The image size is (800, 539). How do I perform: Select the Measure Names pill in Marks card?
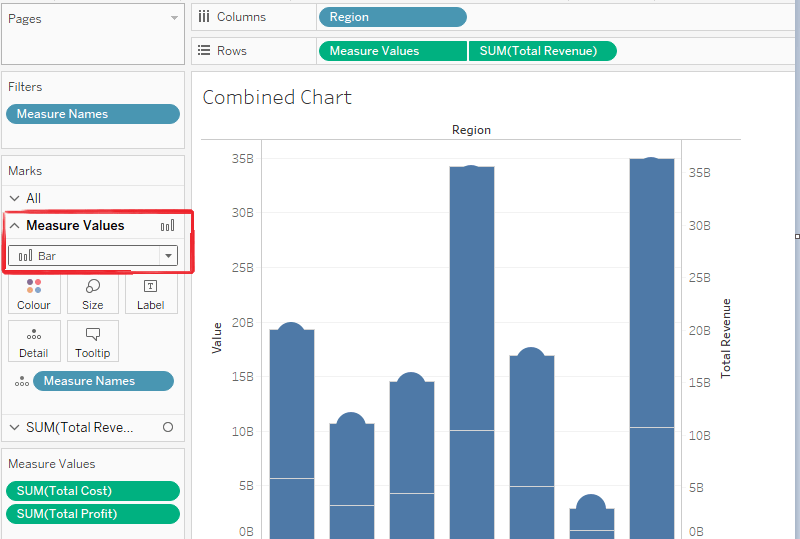pos(103,381)
